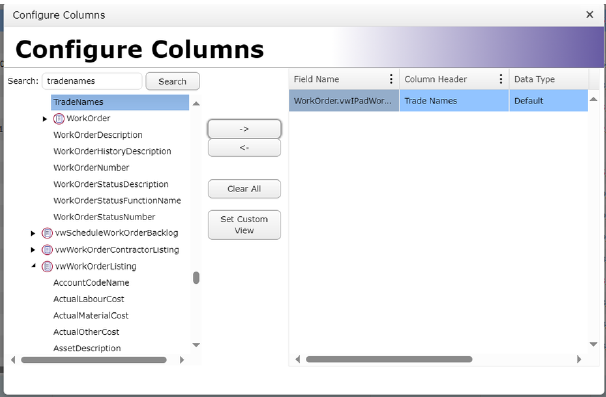
Task: Sort by the Column Header column
Action: [x=436, y=79]
